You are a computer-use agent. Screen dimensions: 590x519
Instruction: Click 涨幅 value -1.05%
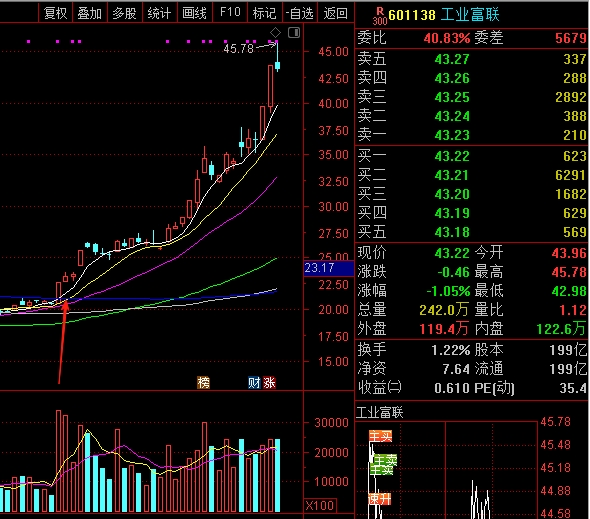pyautogui.click(x=448, y=291)
